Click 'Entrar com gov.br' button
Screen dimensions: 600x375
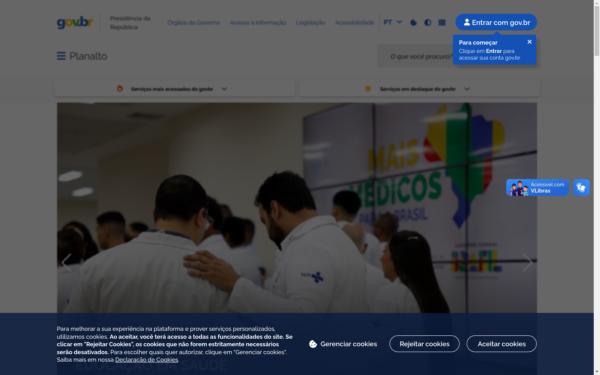496,23
